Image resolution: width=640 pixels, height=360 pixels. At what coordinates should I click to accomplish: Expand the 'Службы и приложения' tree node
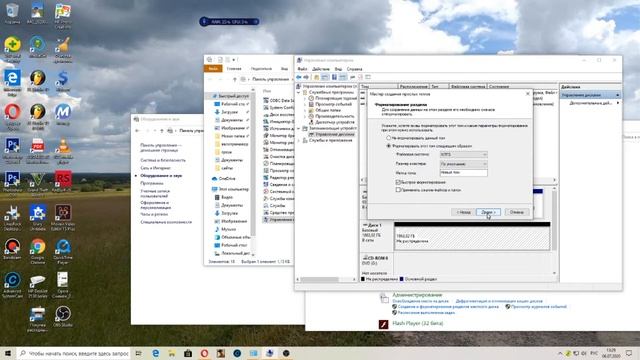tap(299, 140)
